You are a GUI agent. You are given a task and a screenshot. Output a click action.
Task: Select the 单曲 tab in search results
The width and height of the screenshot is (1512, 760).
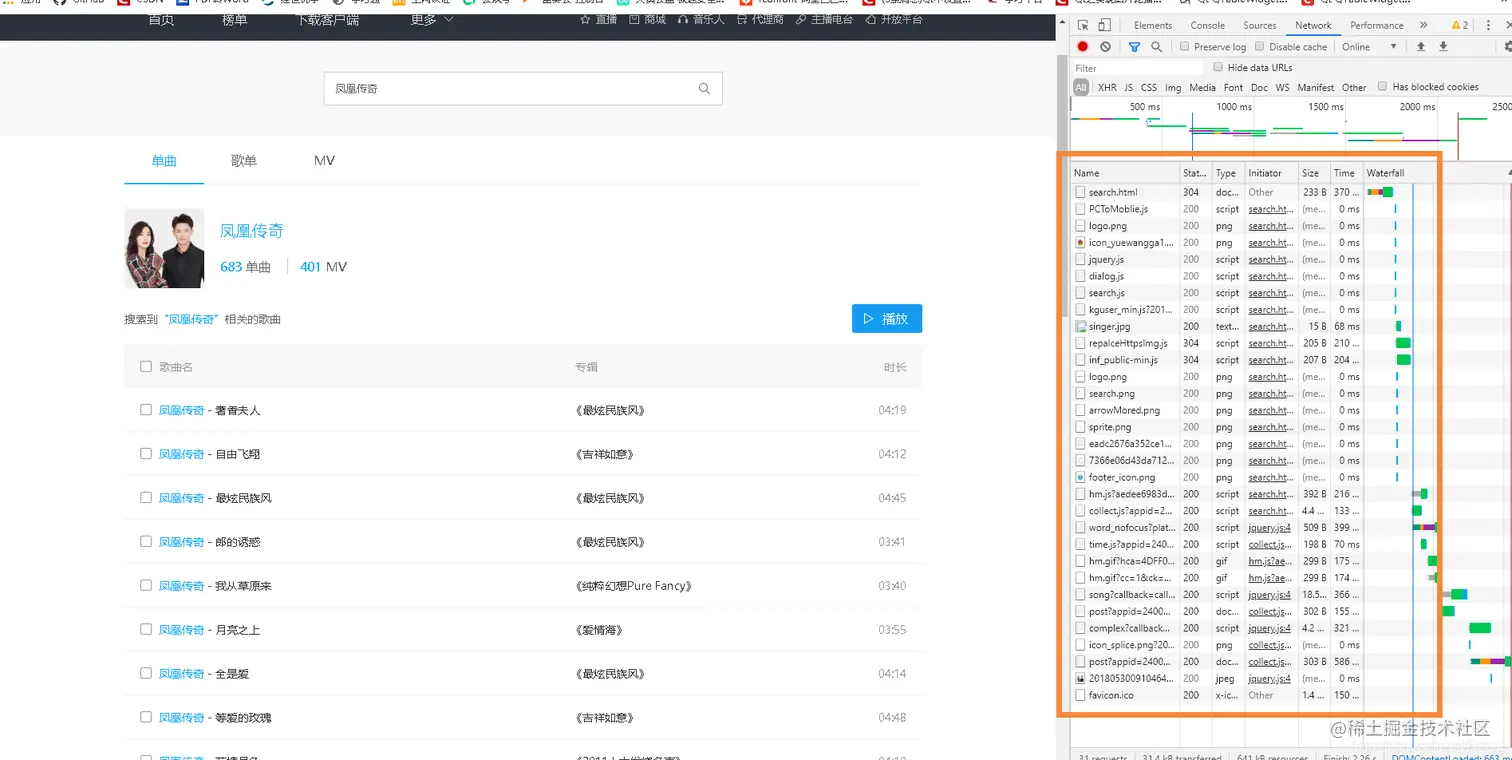click(164, 161)
